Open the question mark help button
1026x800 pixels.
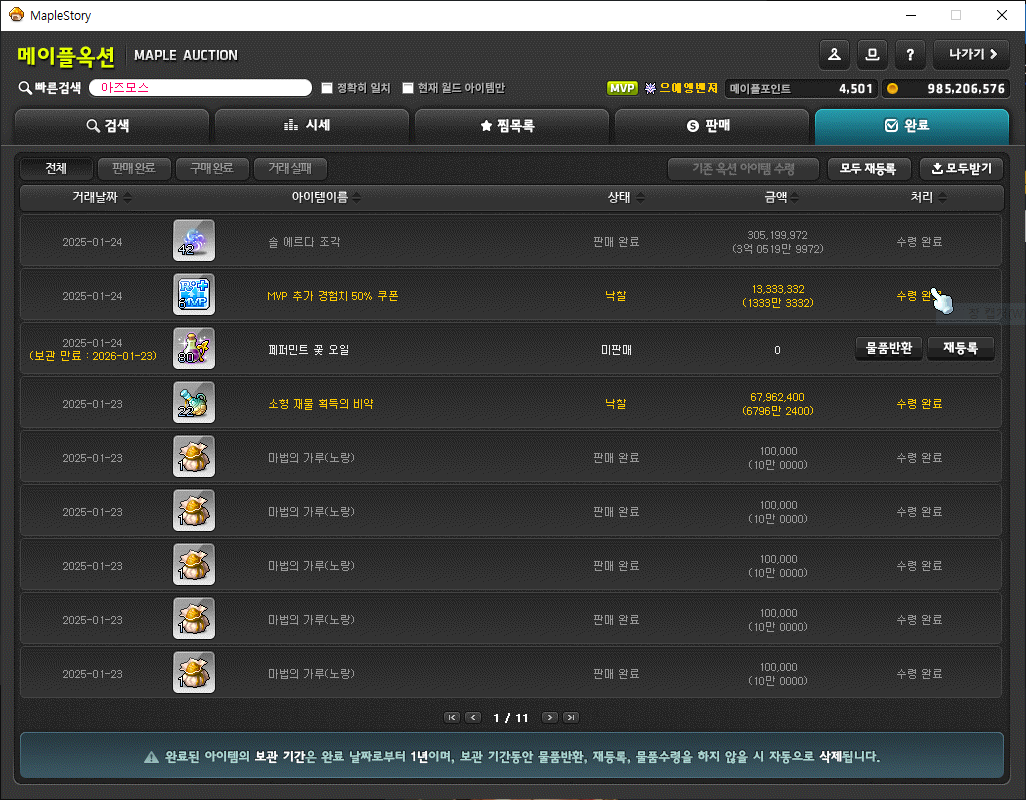[x=910, y=54]
